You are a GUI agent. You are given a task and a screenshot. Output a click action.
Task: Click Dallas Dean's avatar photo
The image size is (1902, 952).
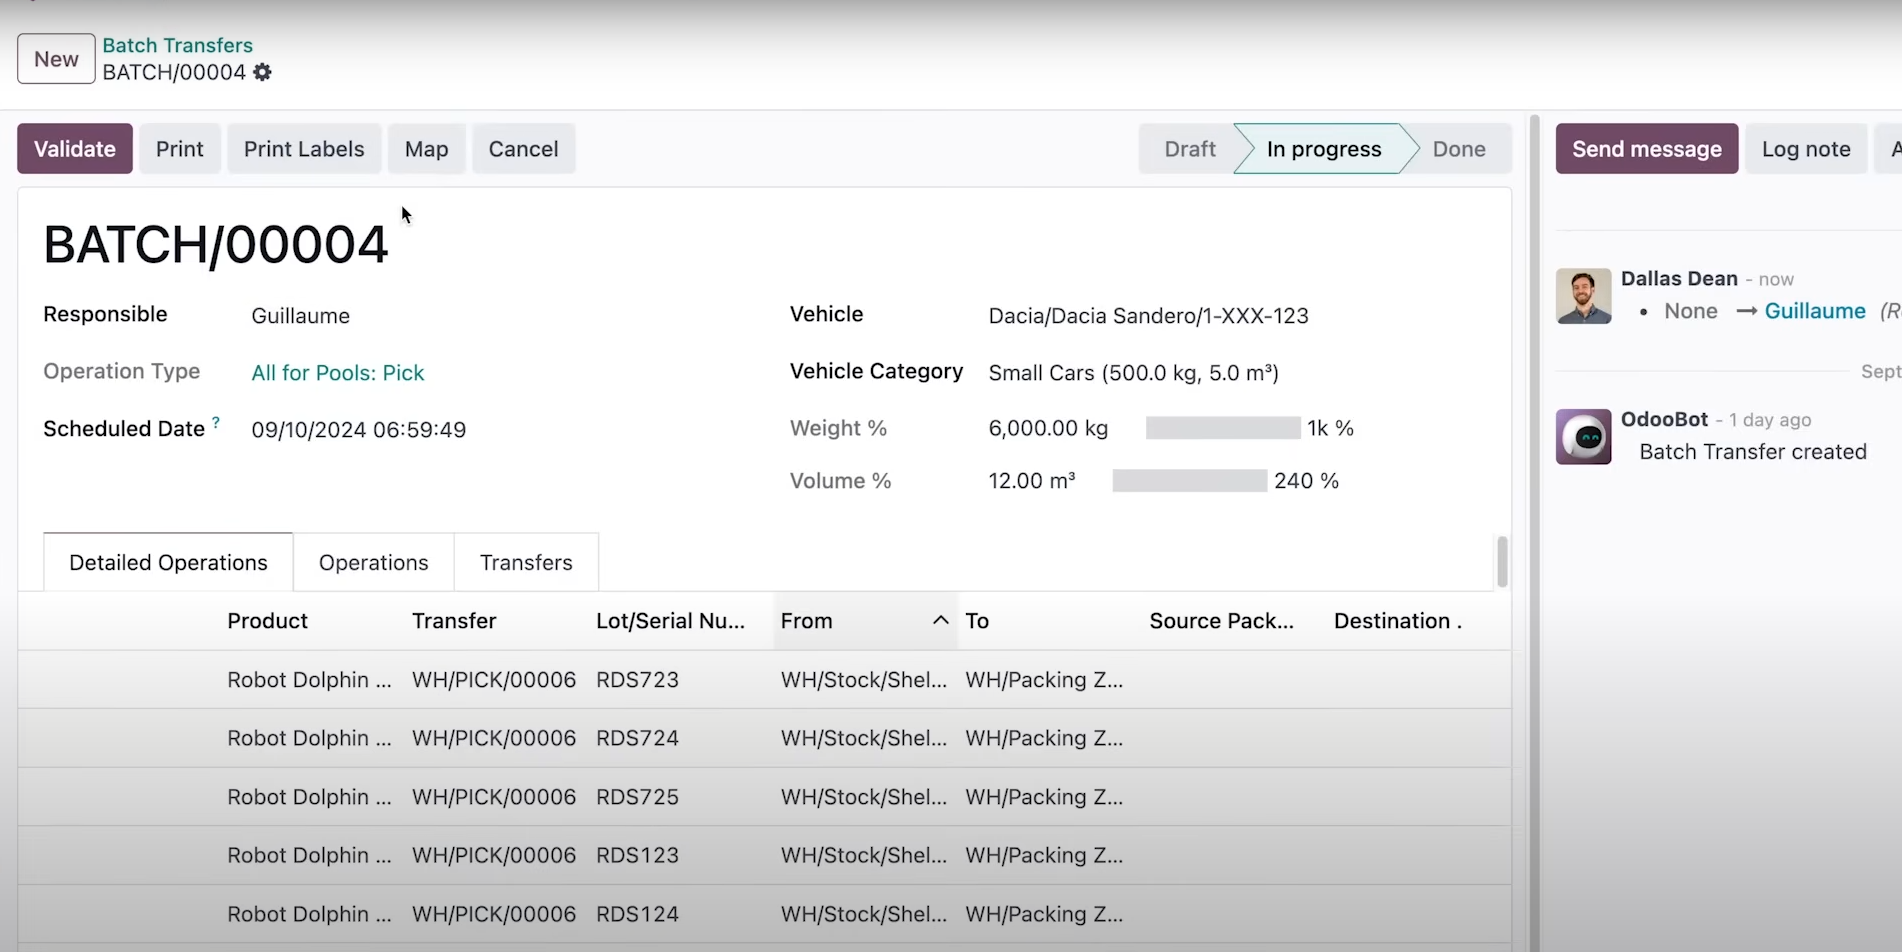pos(1583,296)
